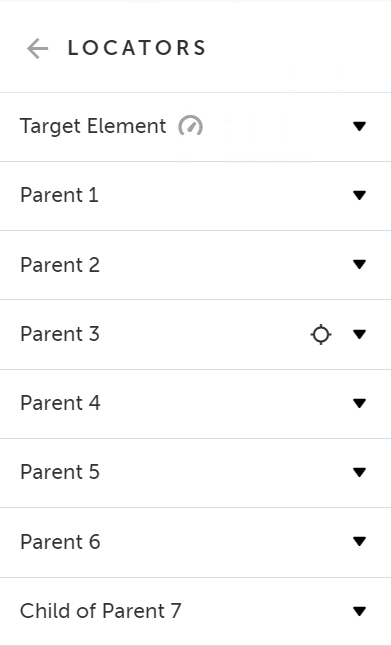Select the Parent 1 row label
This screenshot has width=391, height=646.
(x=59, y=195)
